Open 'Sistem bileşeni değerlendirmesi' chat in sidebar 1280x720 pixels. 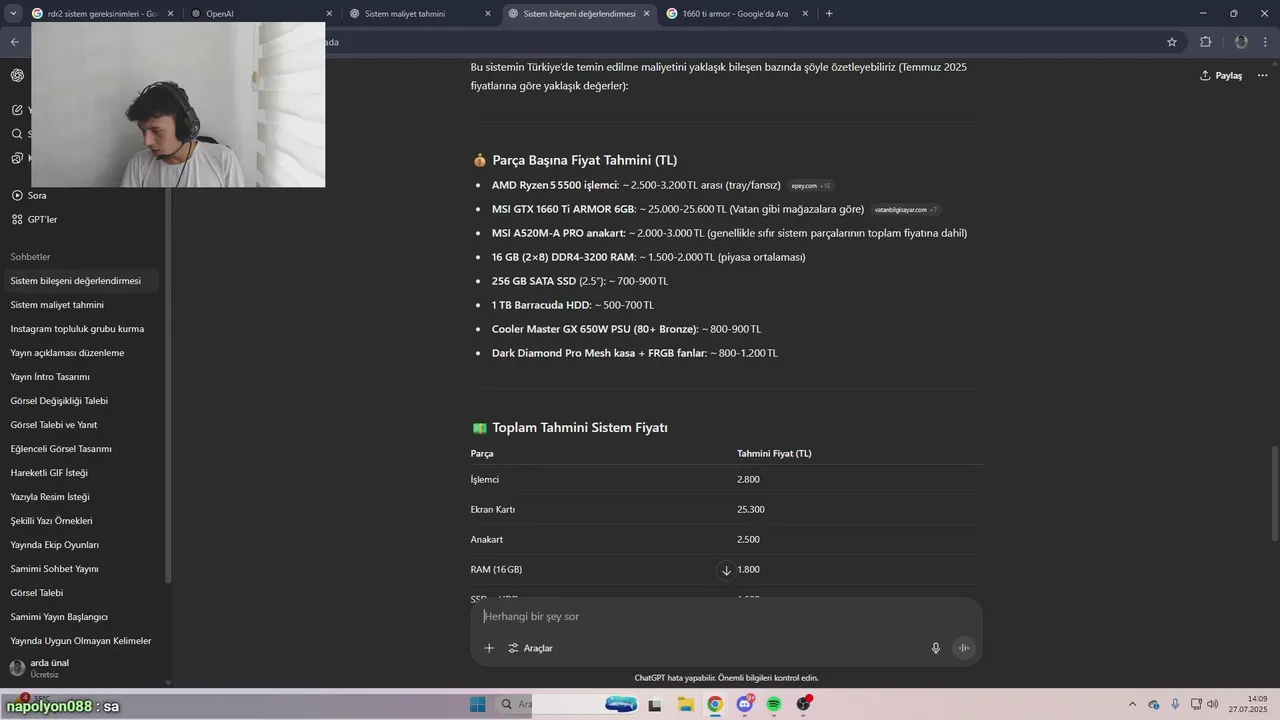[82, 281]
